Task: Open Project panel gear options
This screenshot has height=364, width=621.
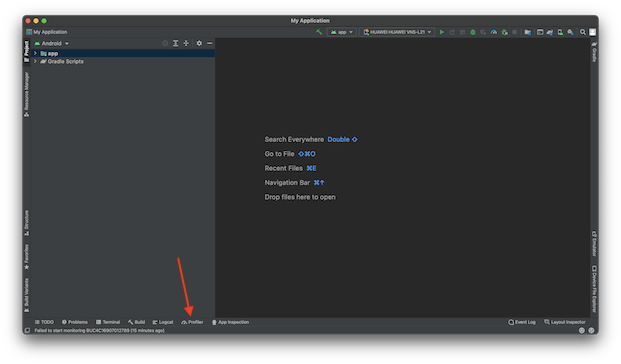Action: [199, 43]
